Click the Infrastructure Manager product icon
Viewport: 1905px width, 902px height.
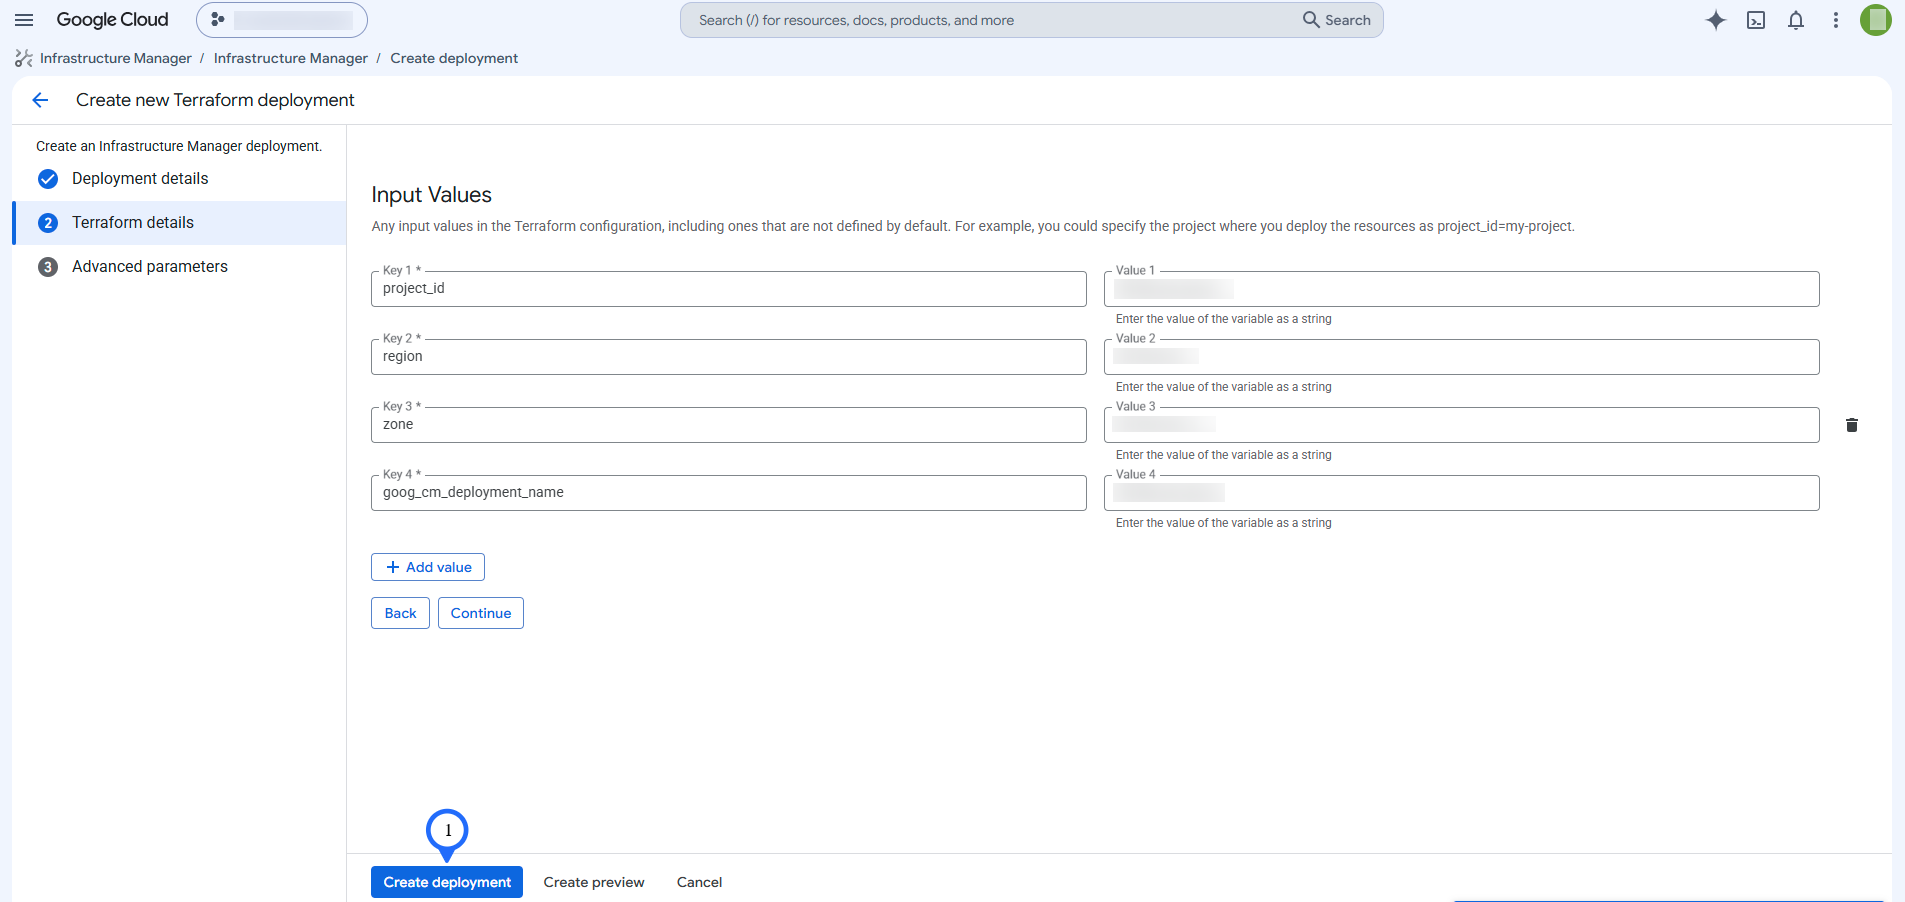[x=24, y=58]
